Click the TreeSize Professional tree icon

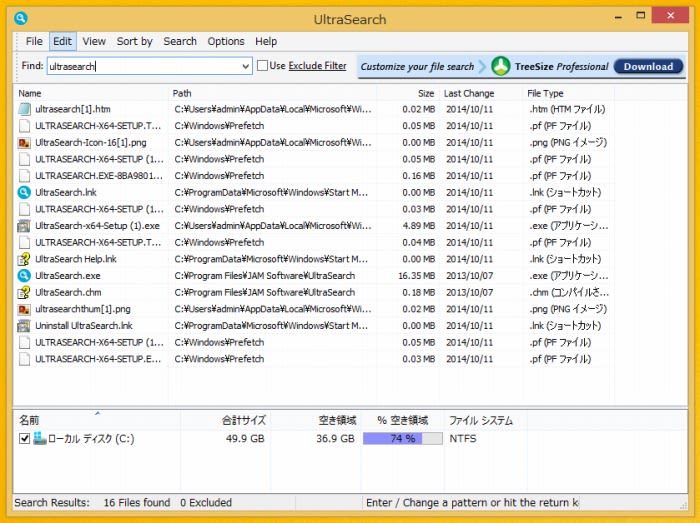pyautogui.click(x=500, y=66)
